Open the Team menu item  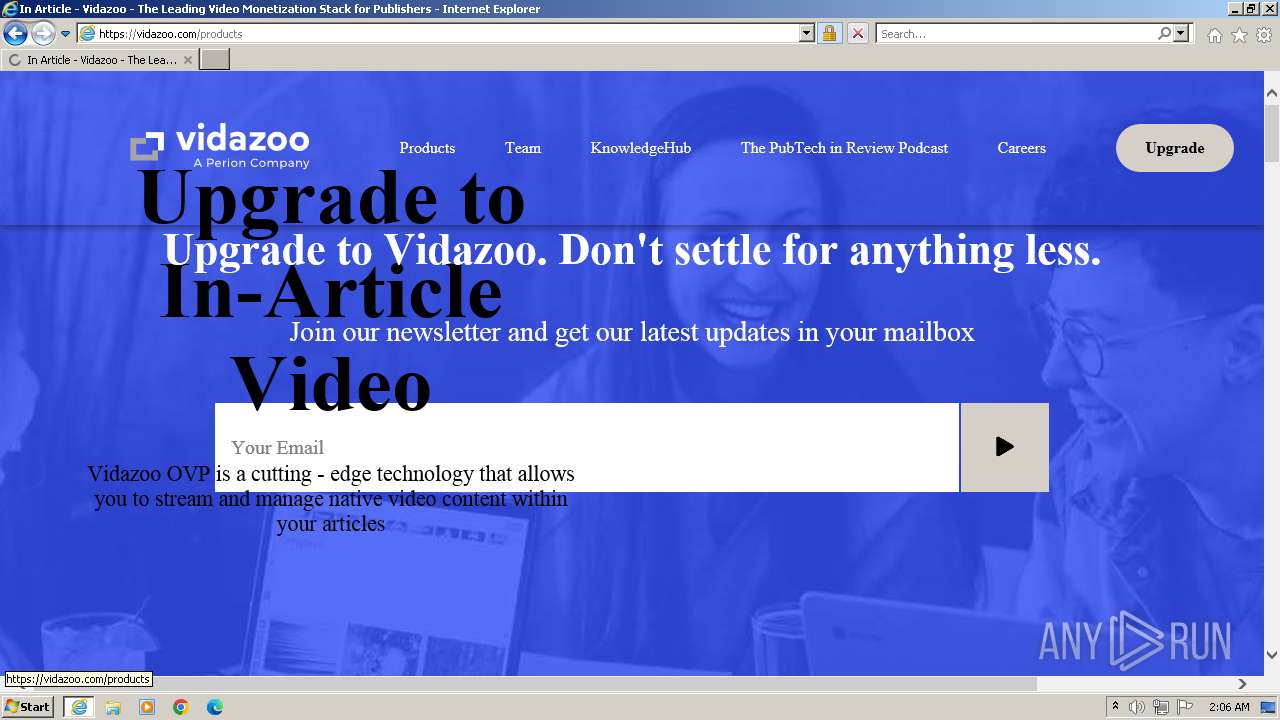point(523,148)
